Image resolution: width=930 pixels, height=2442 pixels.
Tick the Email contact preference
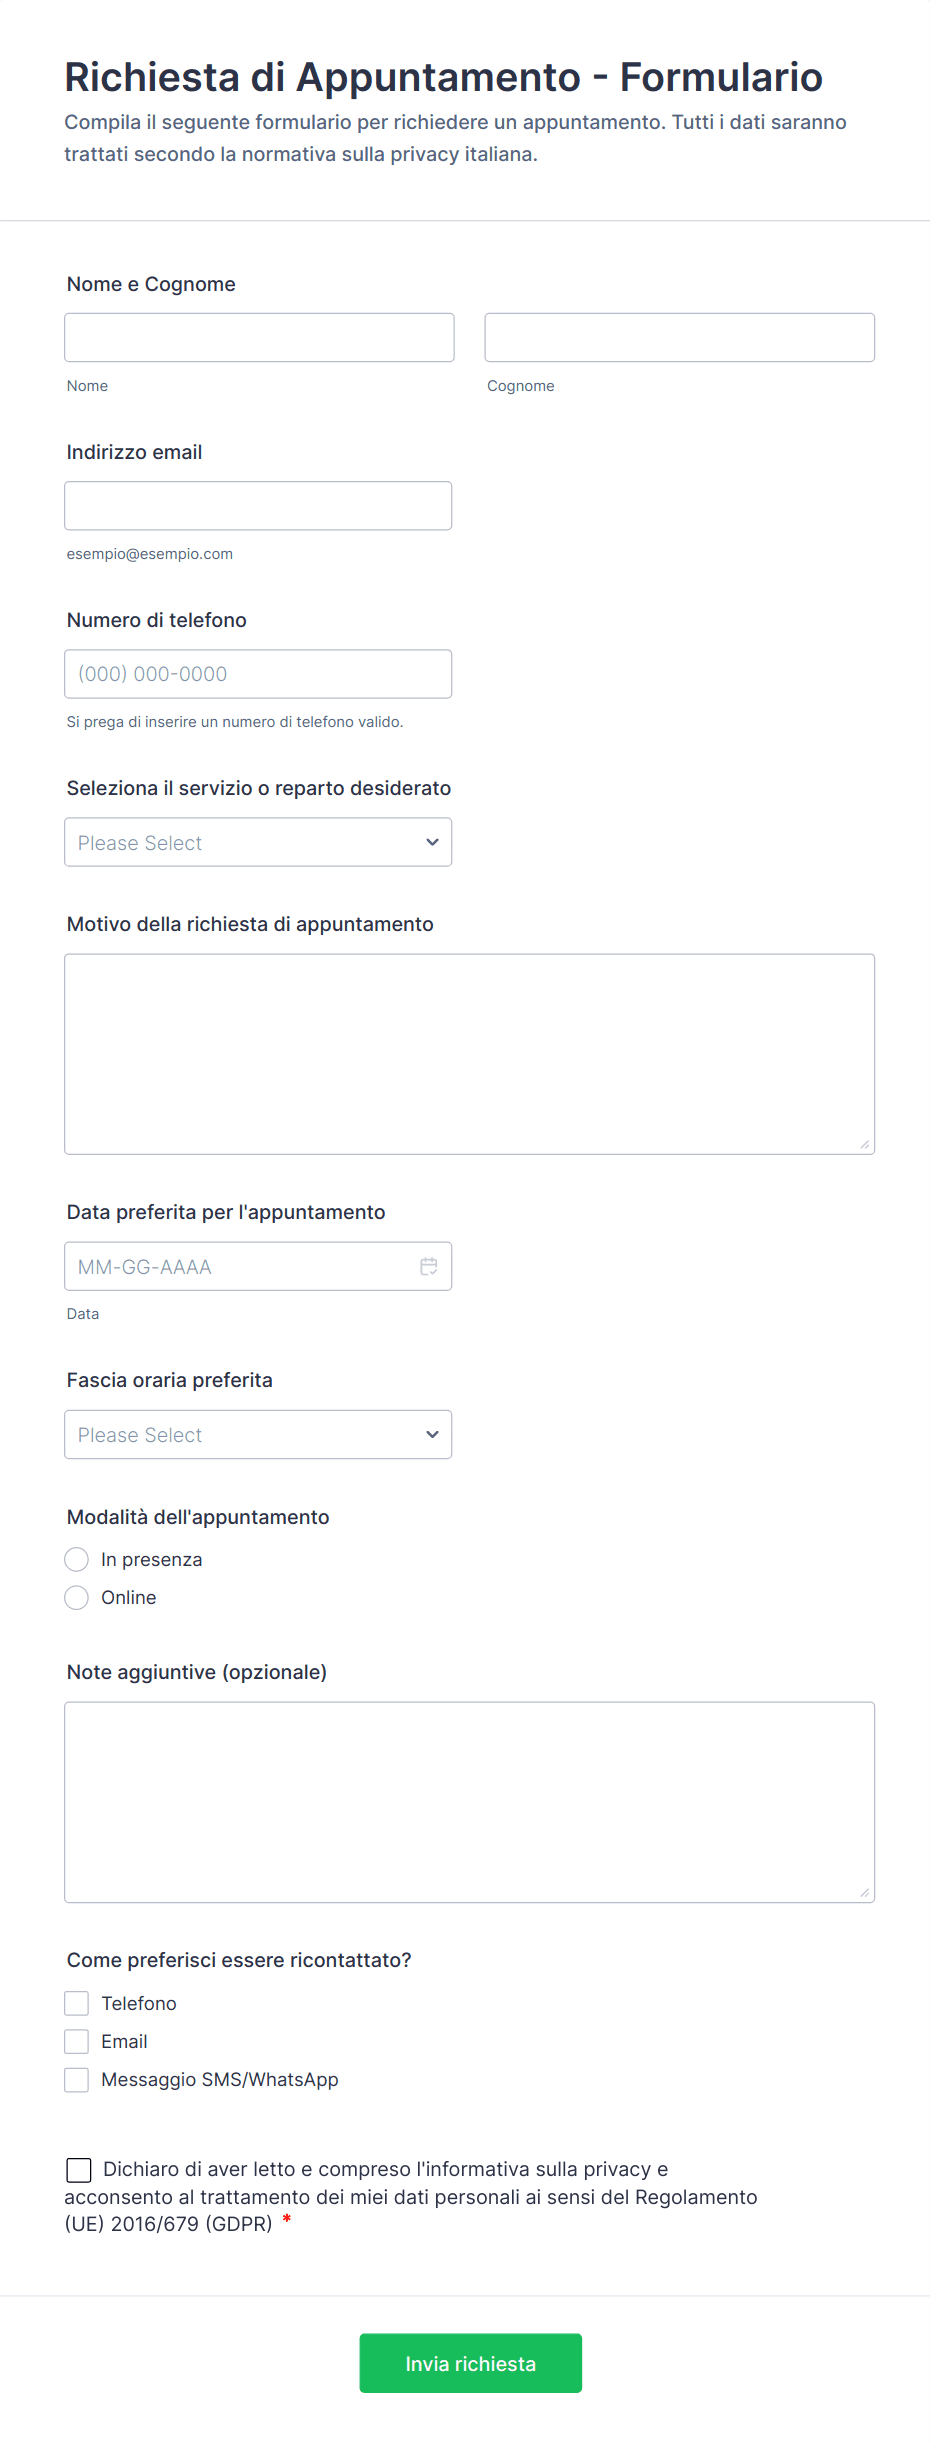click(77, 2041)
